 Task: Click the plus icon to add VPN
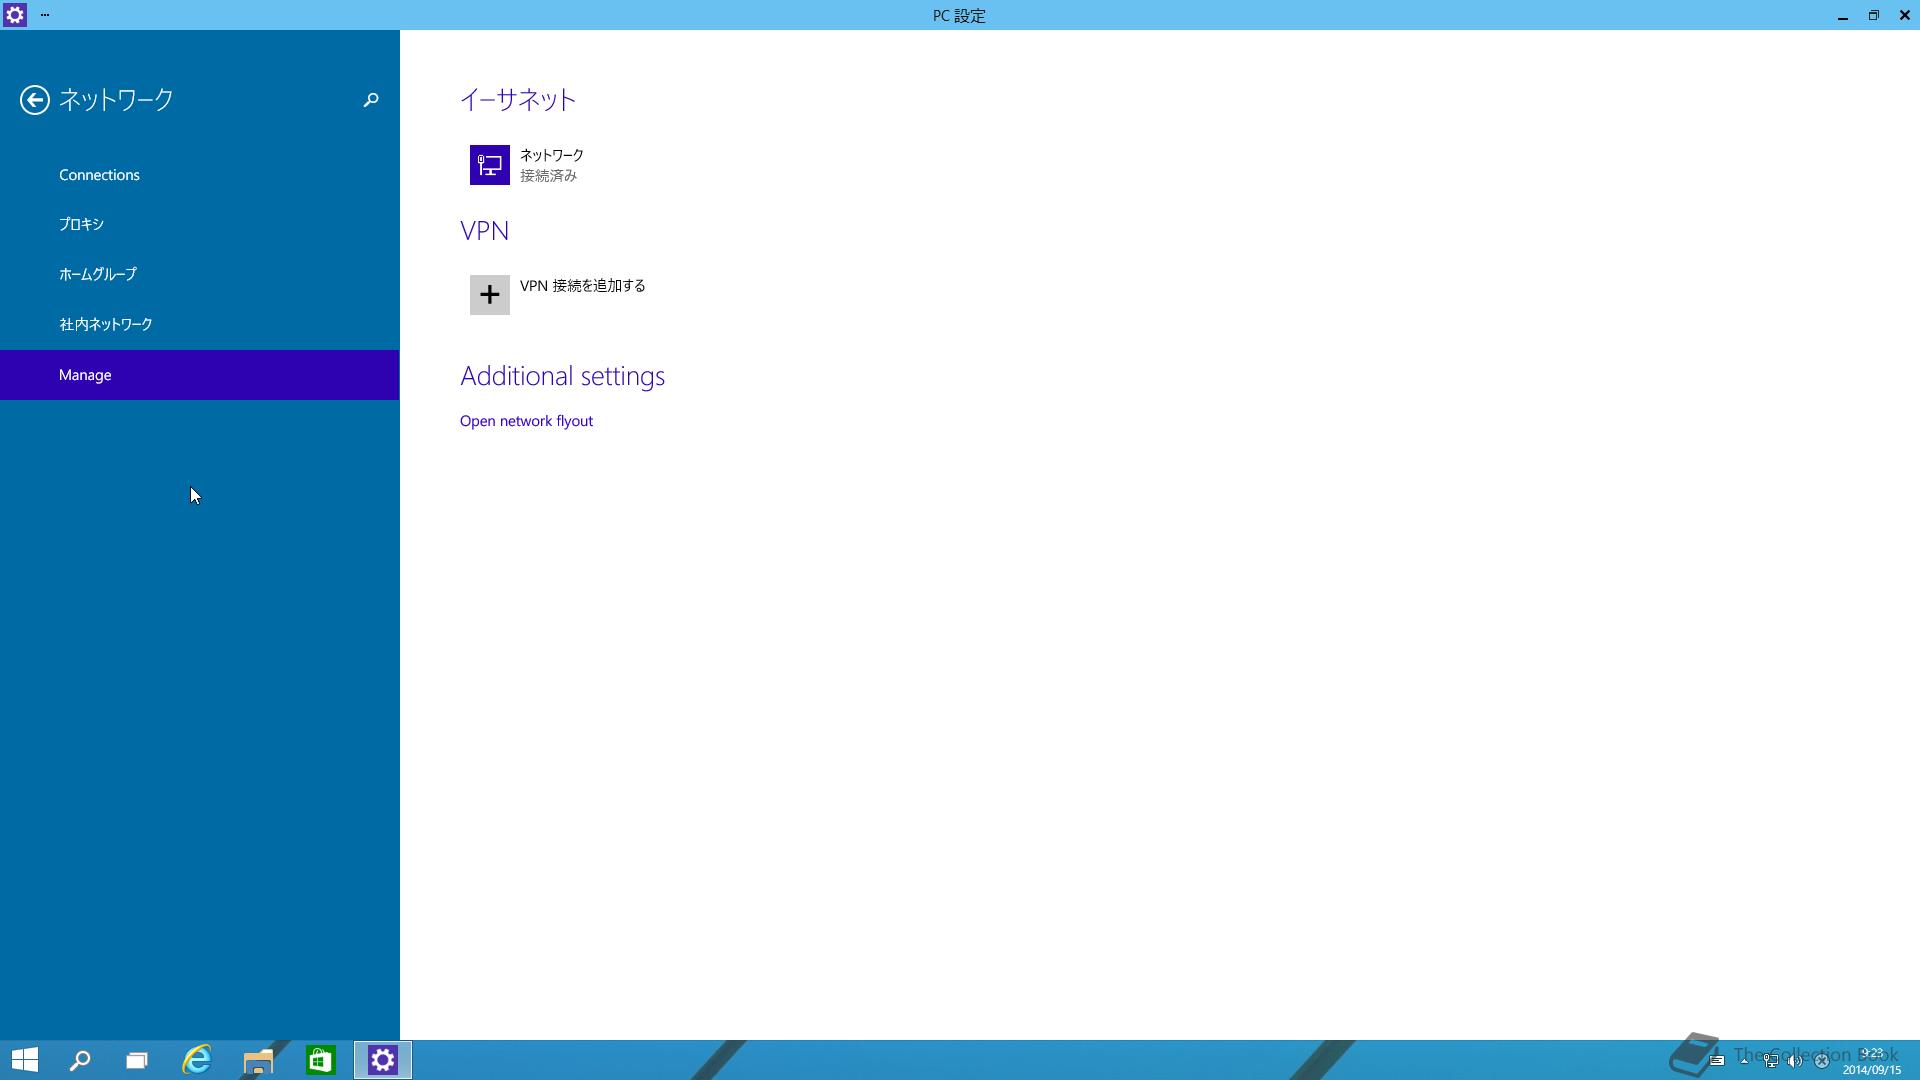(x=490, y=295)
